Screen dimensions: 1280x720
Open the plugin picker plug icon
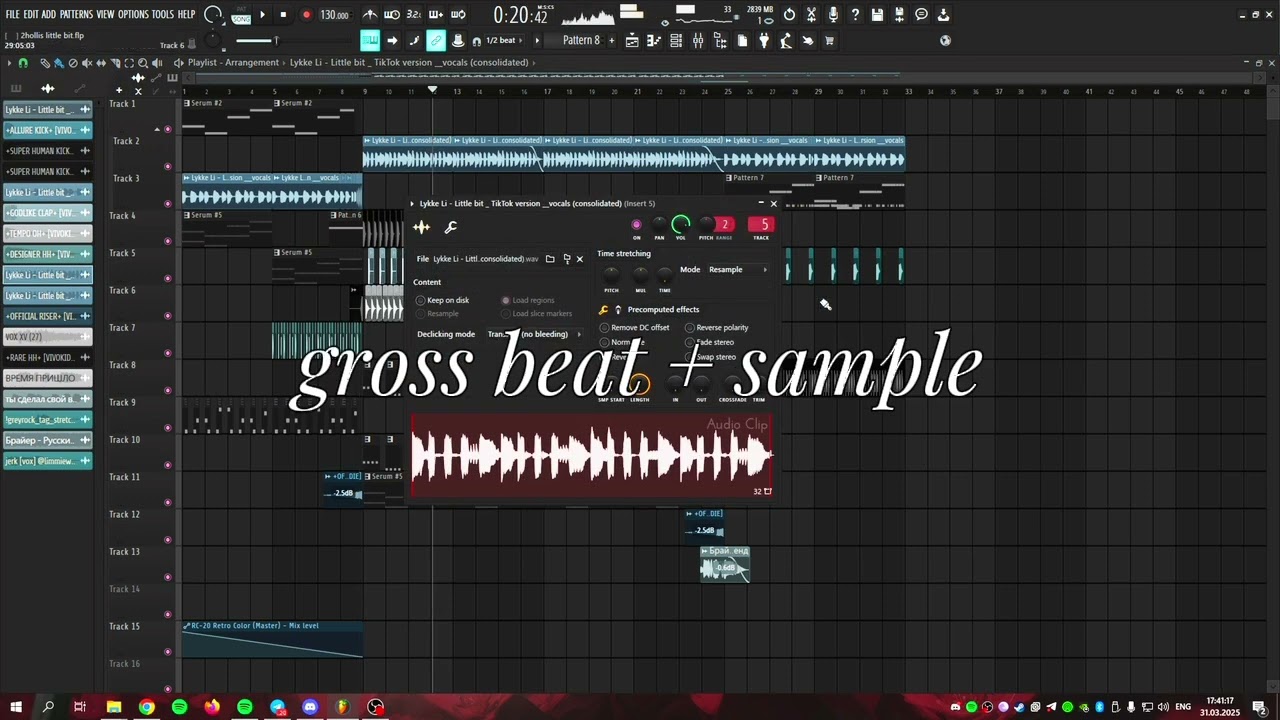click(x=764, y=41)
